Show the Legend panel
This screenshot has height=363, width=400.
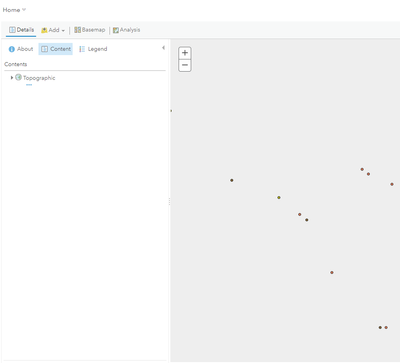tap(93, 49)
